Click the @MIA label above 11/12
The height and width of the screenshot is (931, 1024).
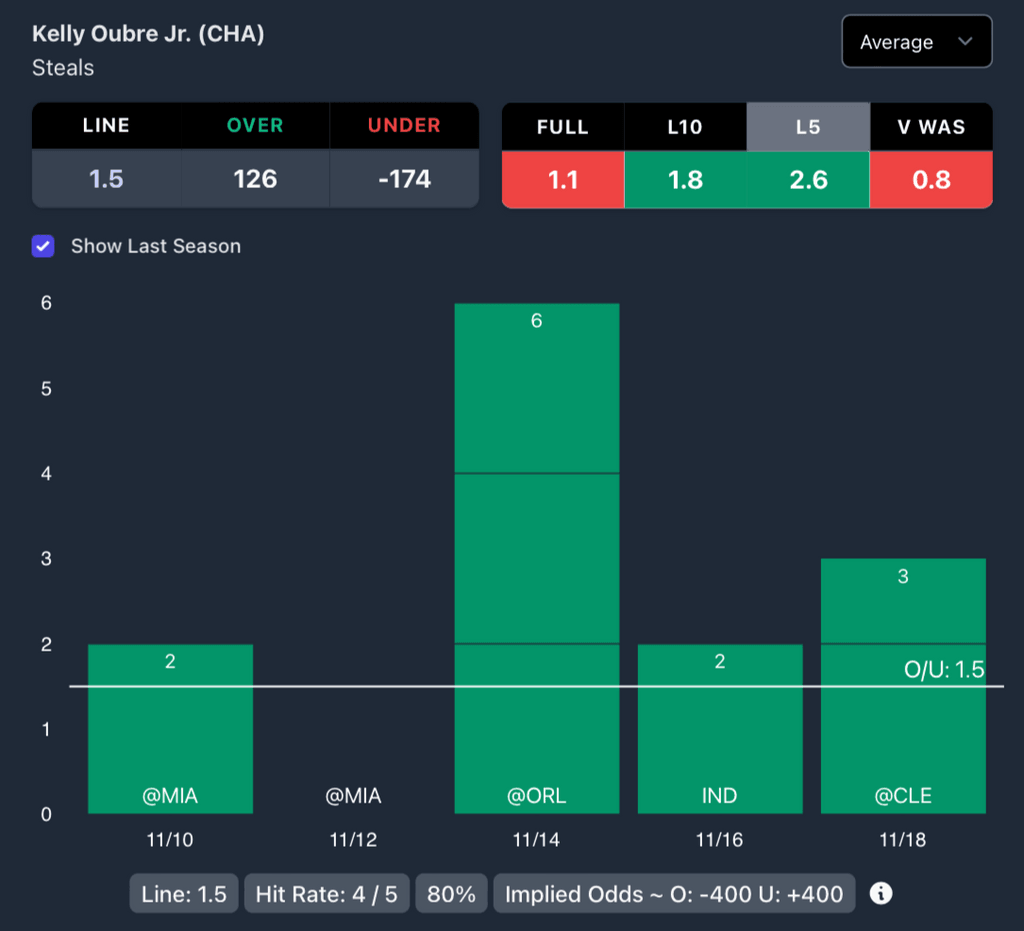point(353,795)
